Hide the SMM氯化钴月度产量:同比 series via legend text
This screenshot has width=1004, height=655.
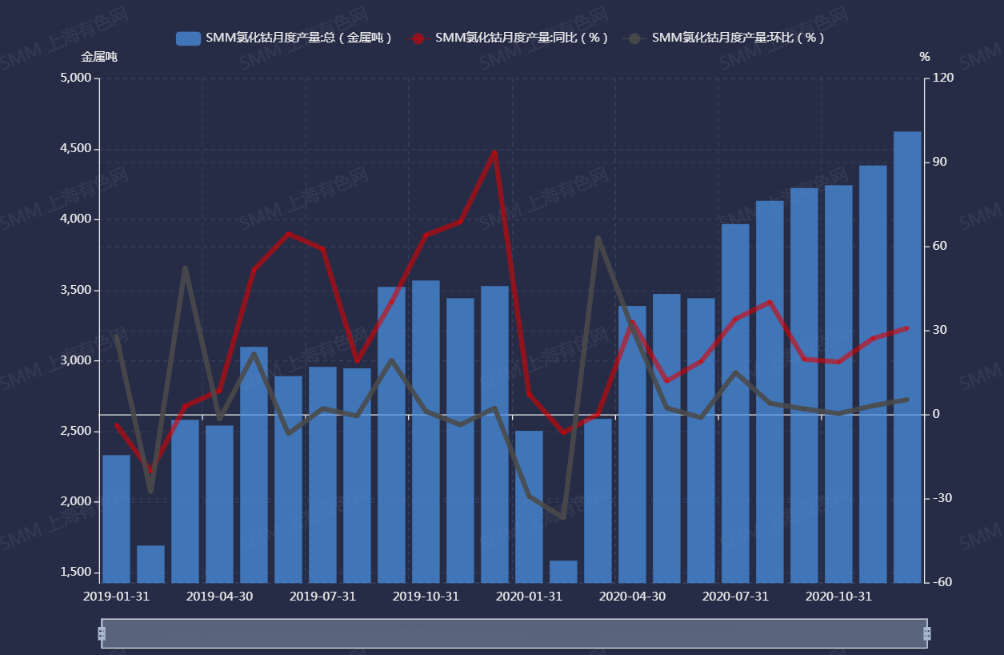(x=521, y=38)
